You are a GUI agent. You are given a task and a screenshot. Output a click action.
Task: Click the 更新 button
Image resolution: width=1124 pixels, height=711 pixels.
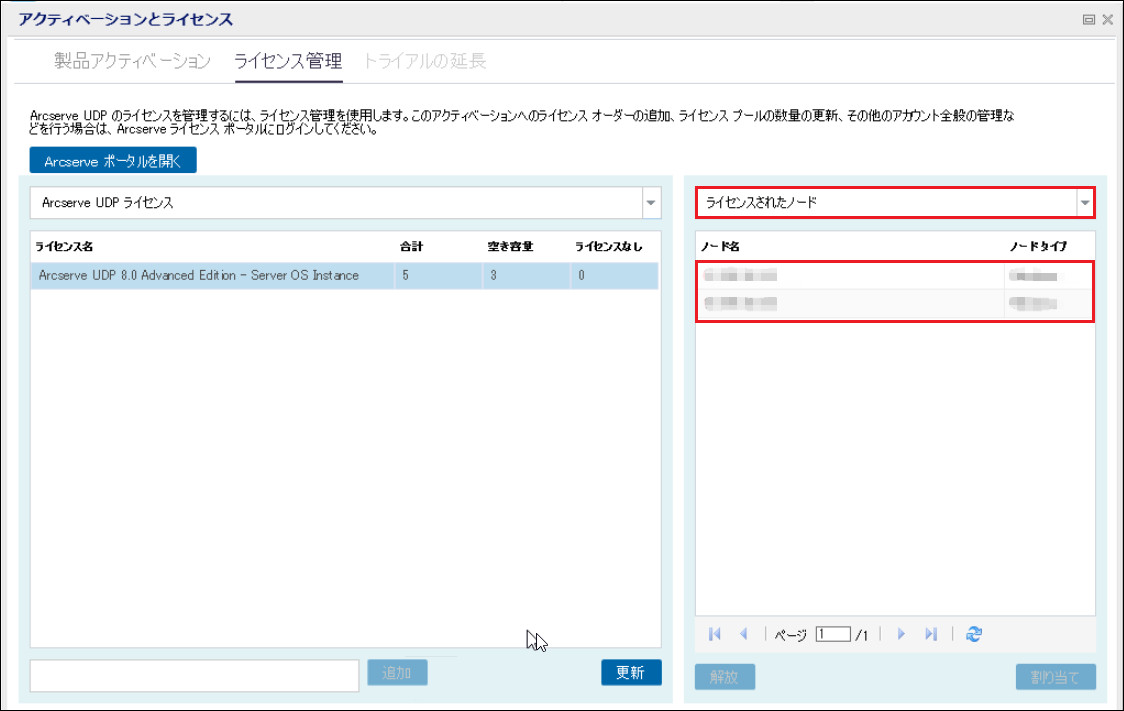[x=631, y=672]
